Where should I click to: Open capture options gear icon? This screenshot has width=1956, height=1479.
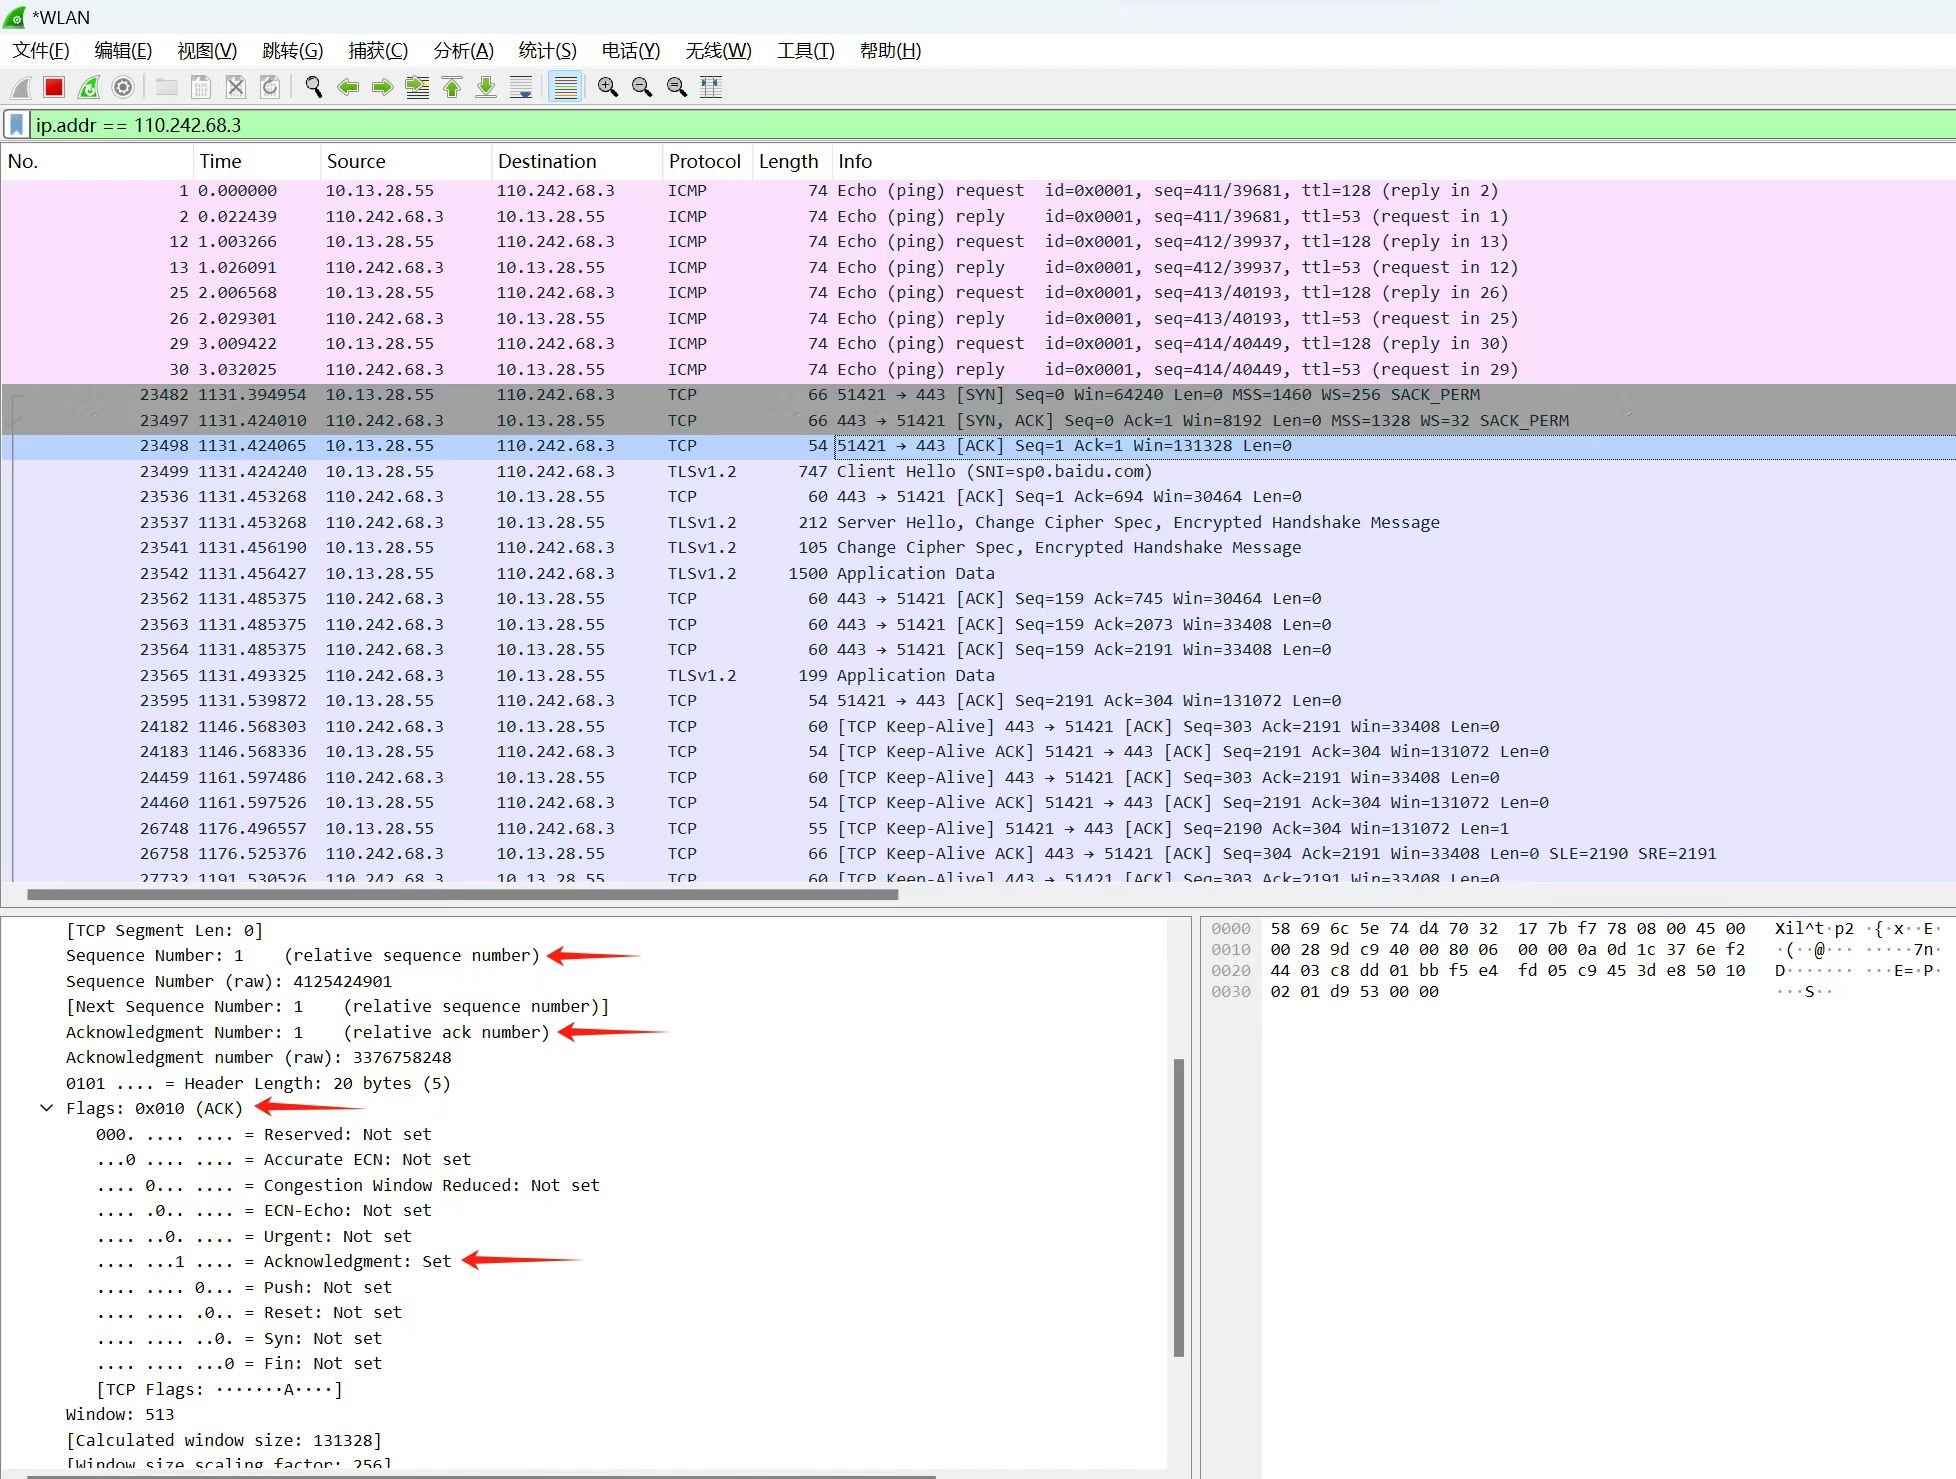pos(123,88)
